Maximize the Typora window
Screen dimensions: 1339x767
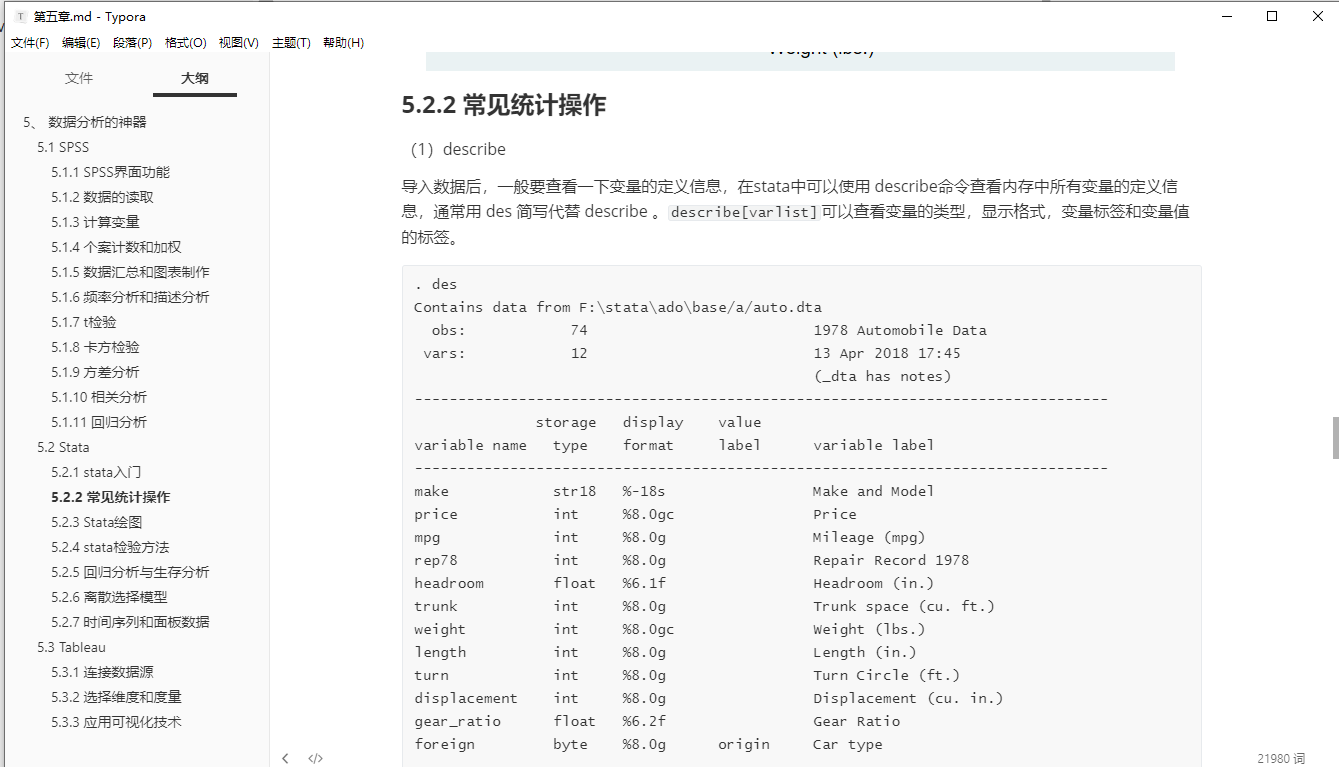point(1272,16)
